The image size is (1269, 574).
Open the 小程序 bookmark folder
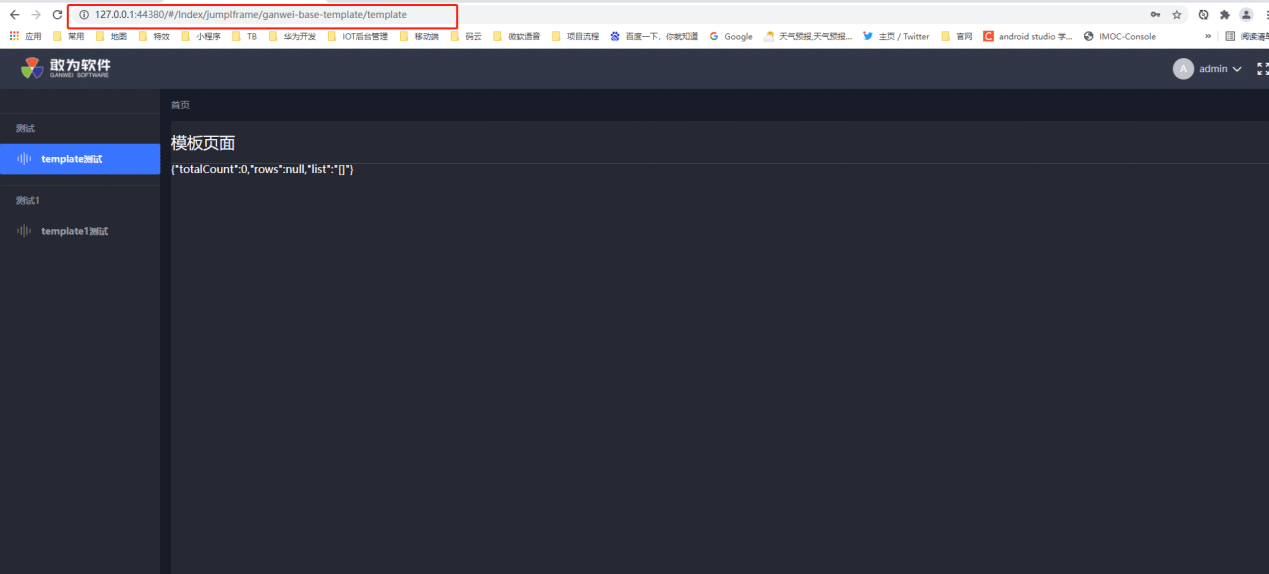(x=201, y=36)
